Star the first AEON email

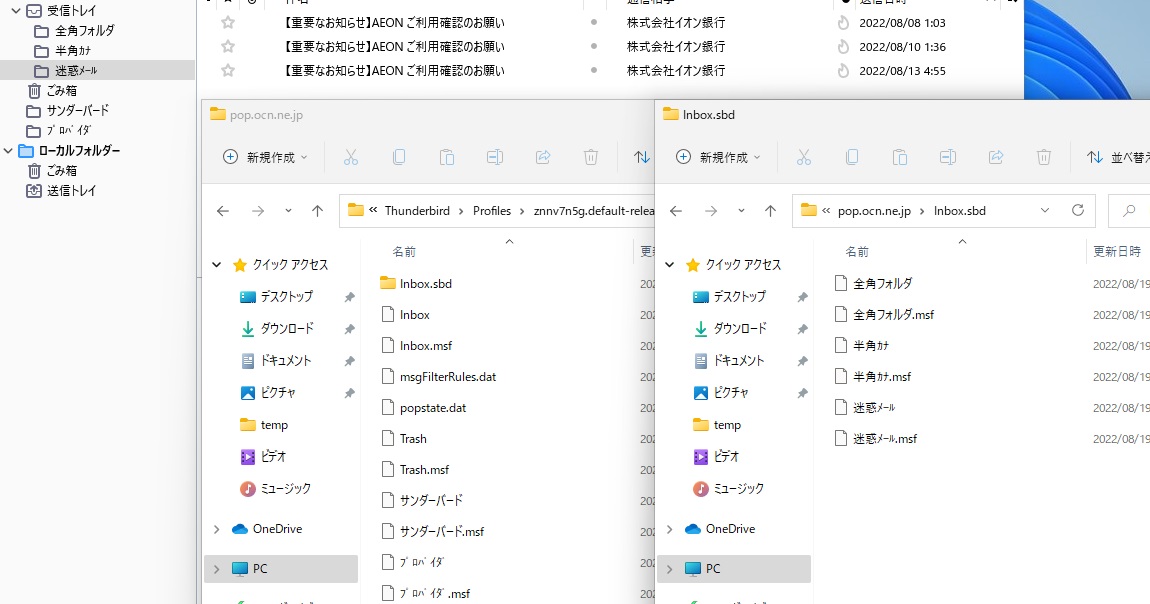[x=228, y=22]
